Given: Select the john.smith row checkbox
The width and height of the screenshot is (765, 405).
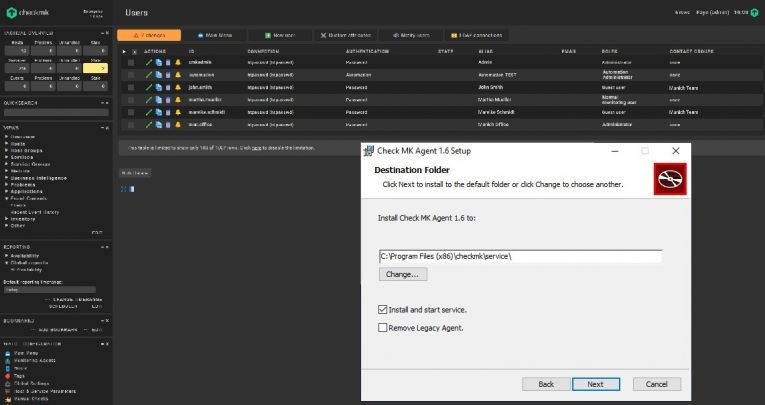Looking at the screenshot, I should [131, 87].
